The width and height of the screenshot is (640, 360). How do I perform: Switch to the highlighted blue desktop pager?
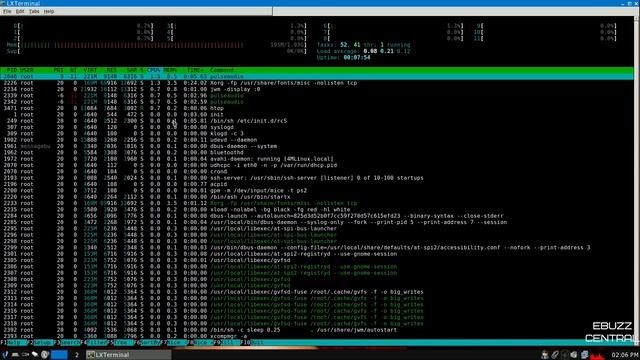[59, 355]
